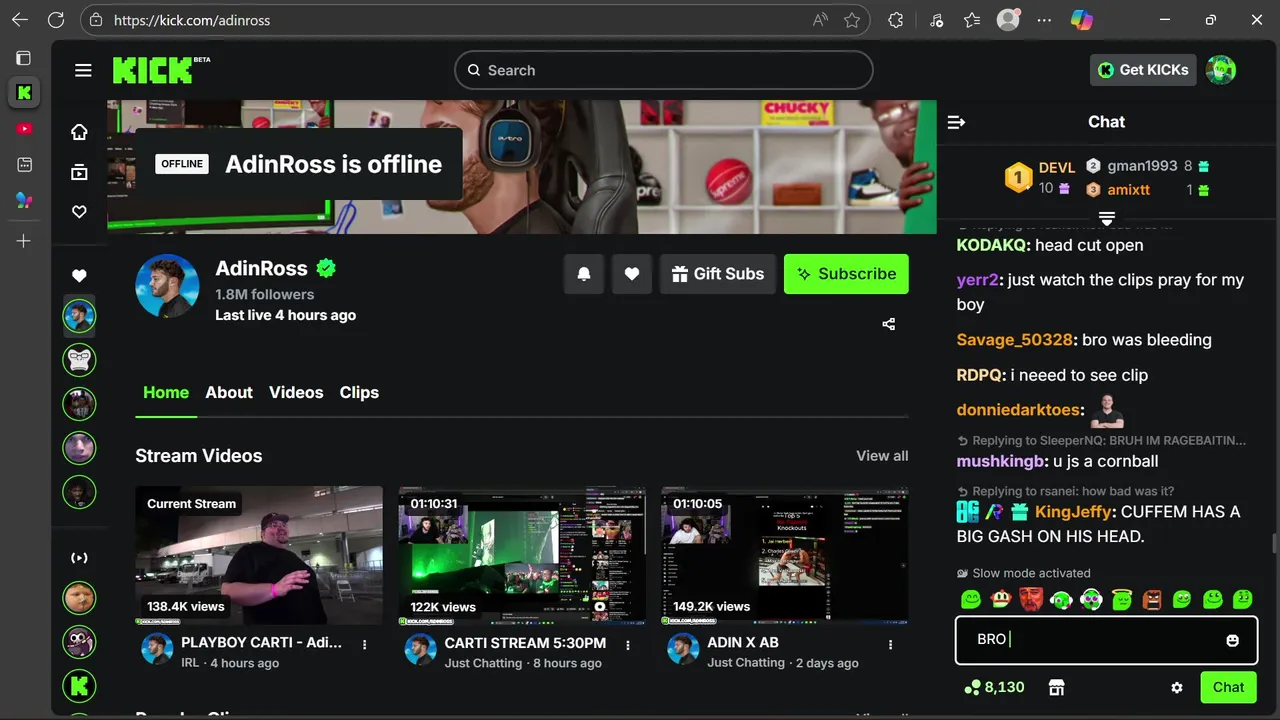This screenshot has height=720, width=1280.
Task: Open the channel shop icon below chat
Action: 1056,688
